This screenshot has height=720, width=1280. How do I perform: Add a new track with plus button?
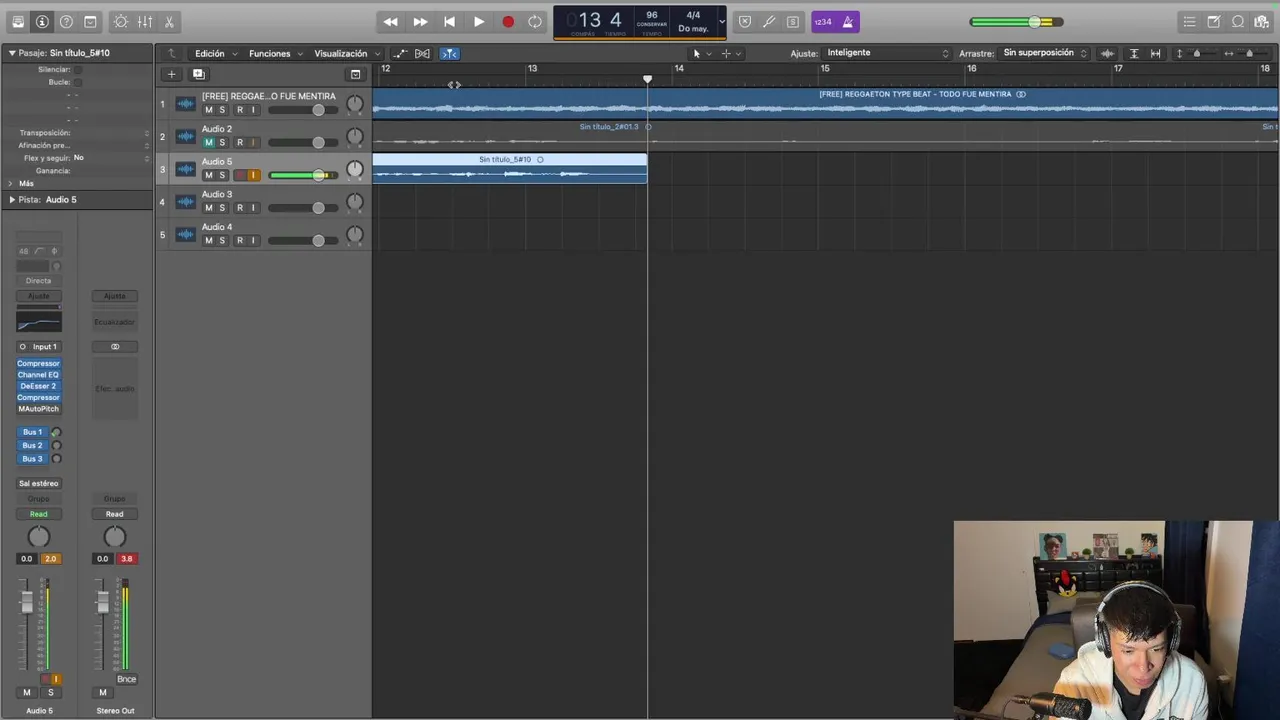[171, 74]
